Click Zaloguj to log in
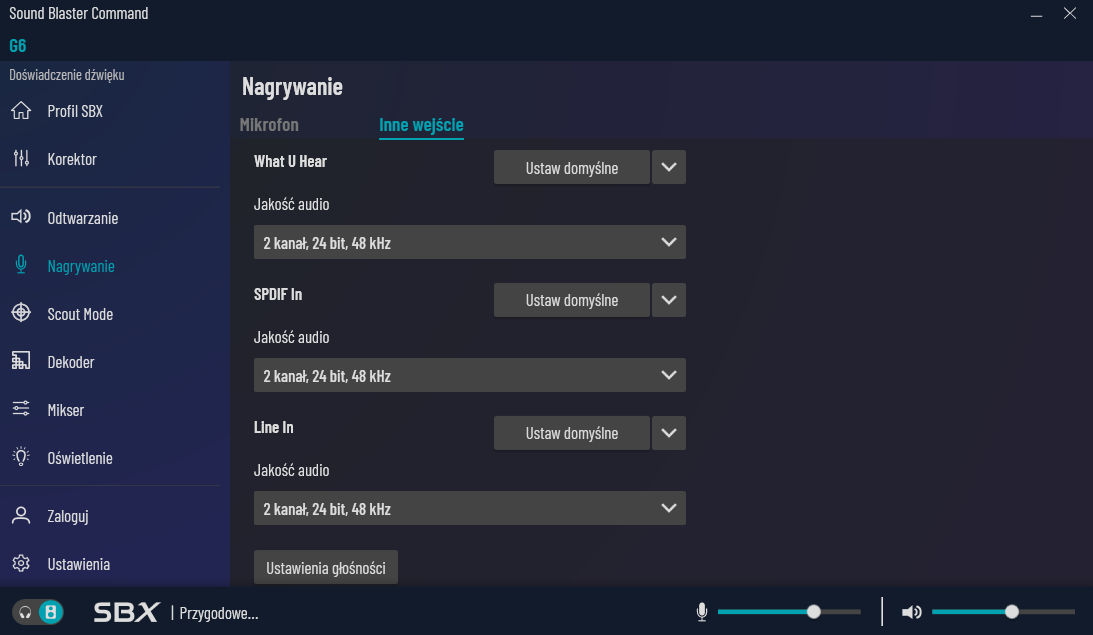1093x635 pixels. 68,517
